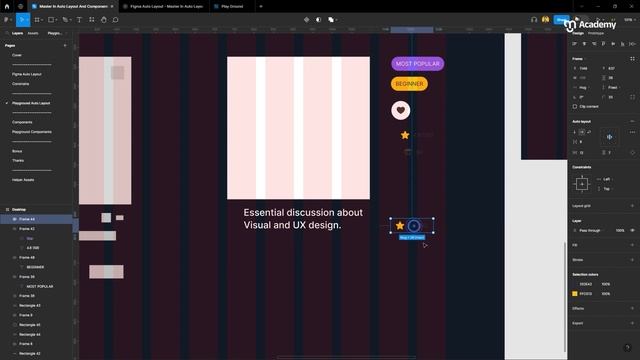This screenshot has width=640, height=360.
Task: Click the home icon in title bar
Action: click(x=7, y=7)
